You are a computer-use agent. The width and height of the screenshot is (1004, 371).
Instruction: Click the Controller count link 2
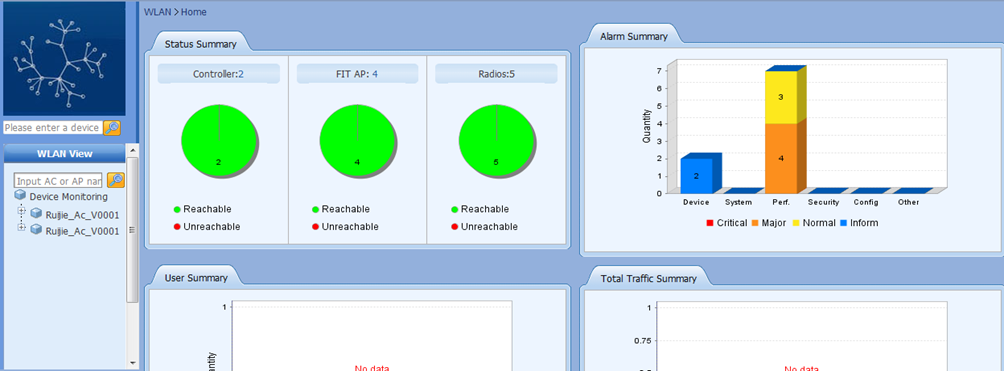point(241,74)
